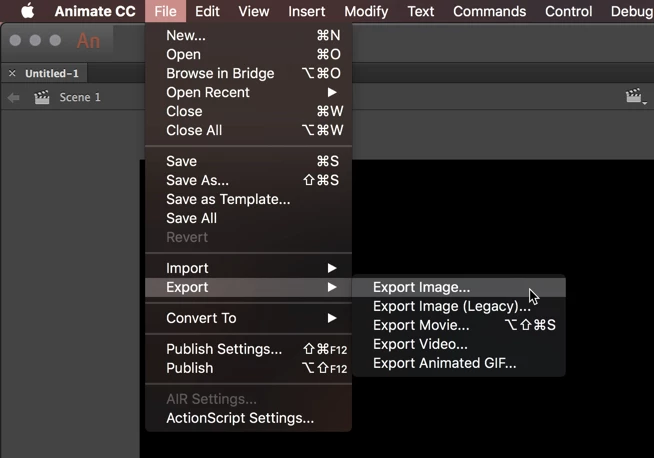Select Export Image (Legacy)...

[x=459, y=307]
